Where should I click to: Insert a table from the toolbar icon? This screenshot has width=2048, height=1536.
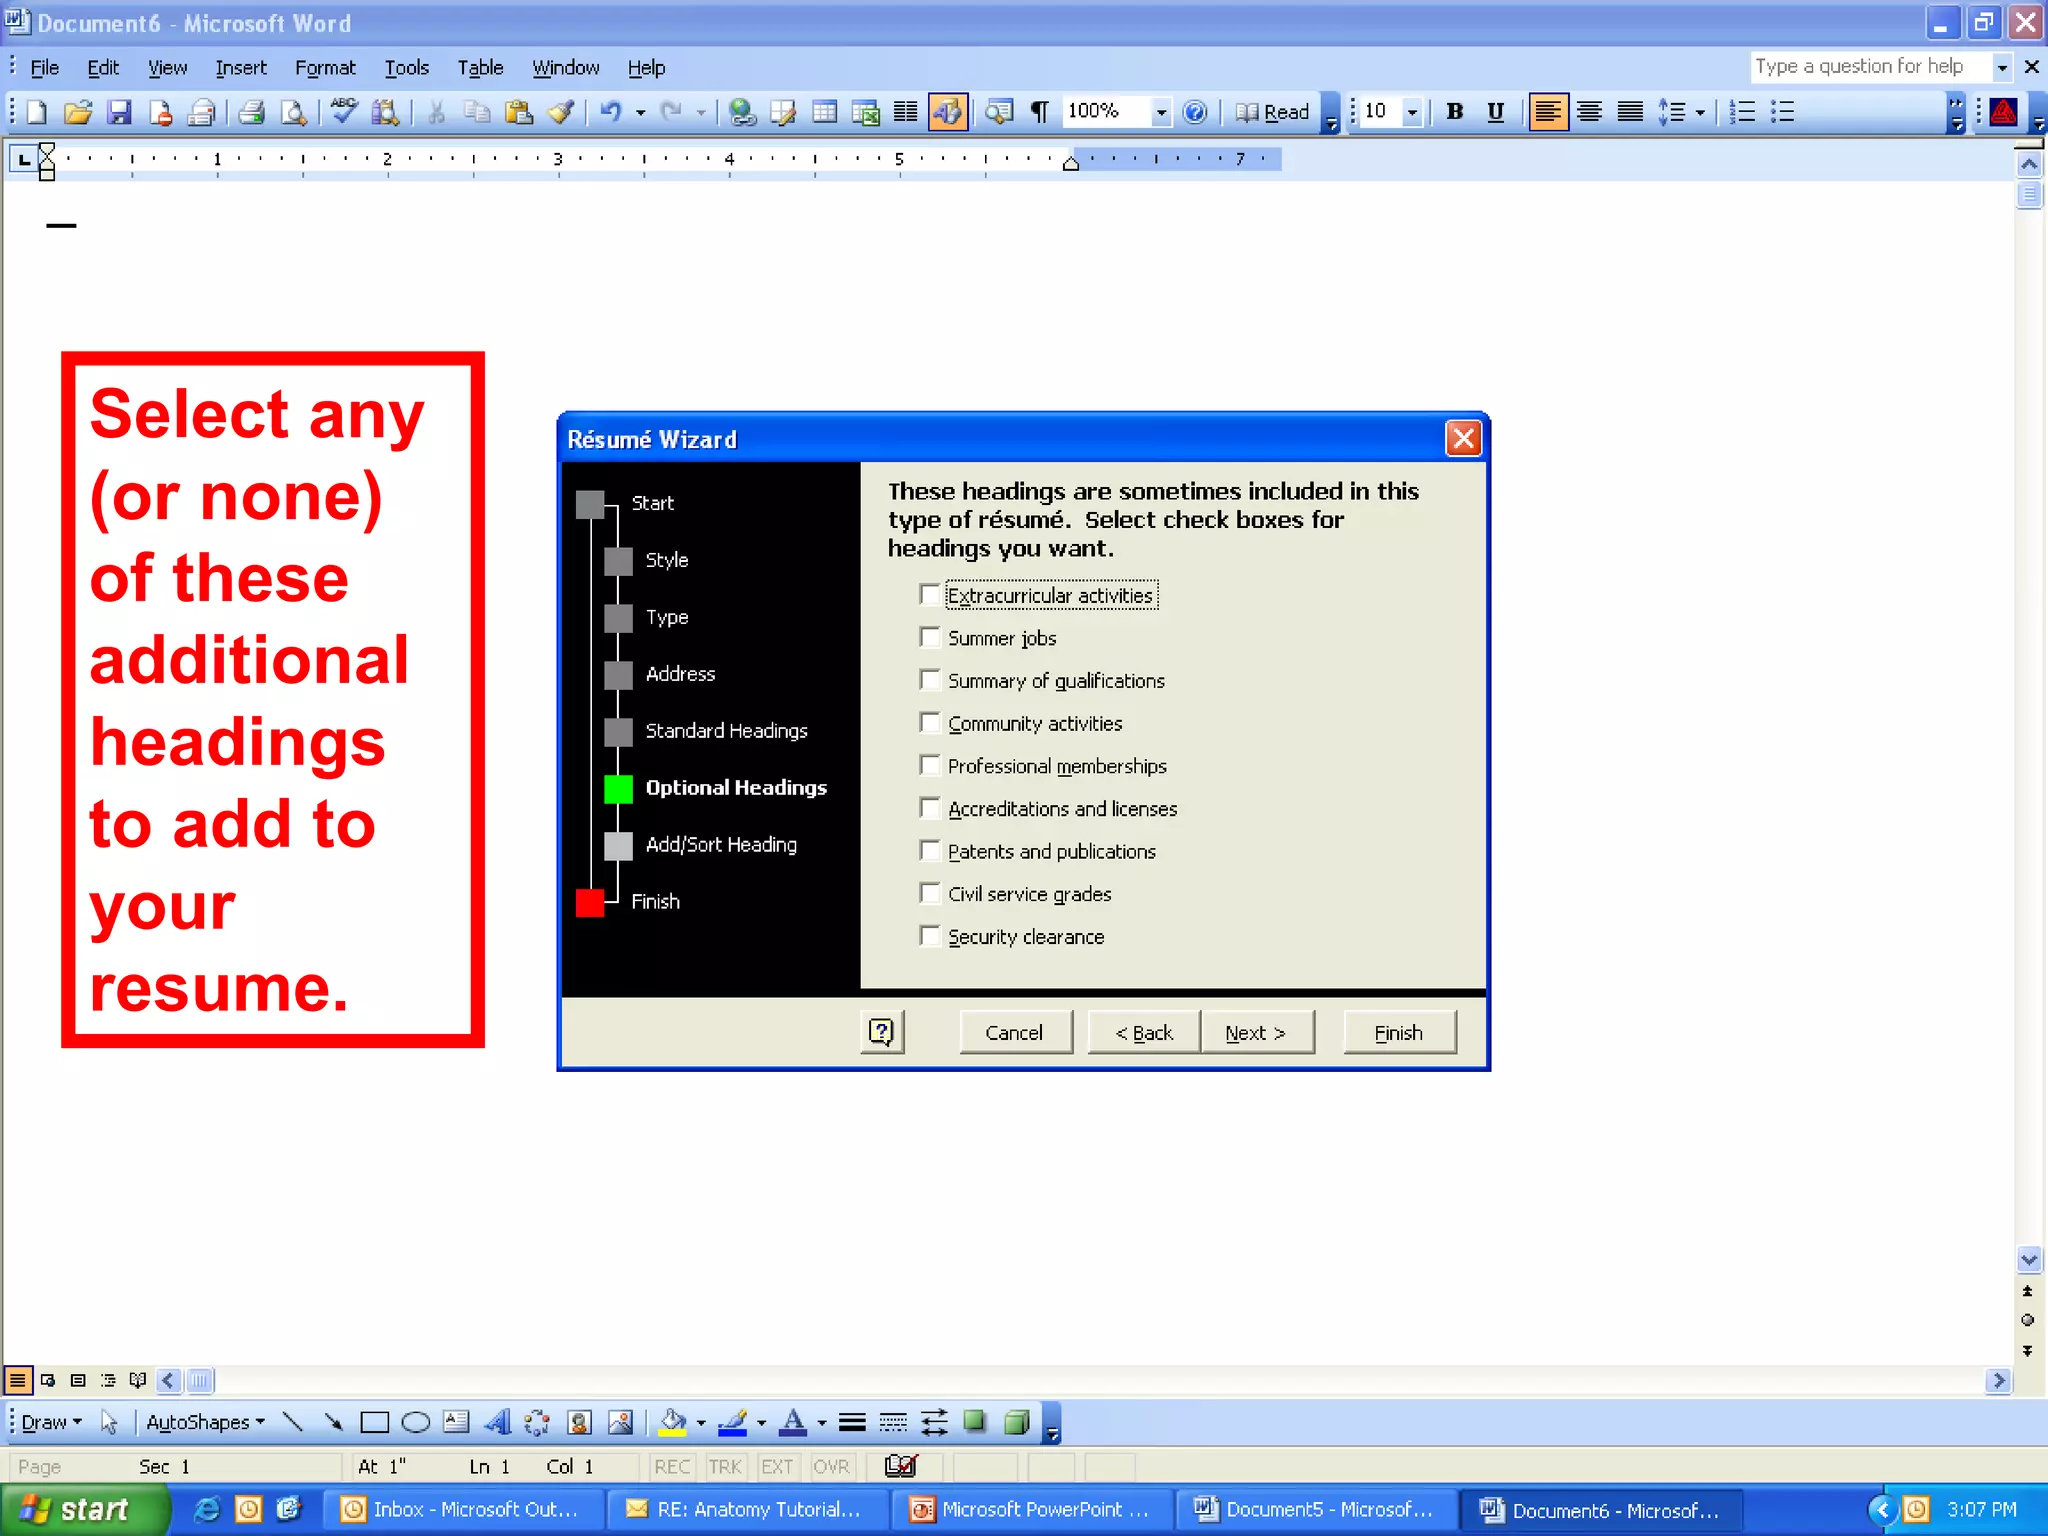[x=824, y=112]
